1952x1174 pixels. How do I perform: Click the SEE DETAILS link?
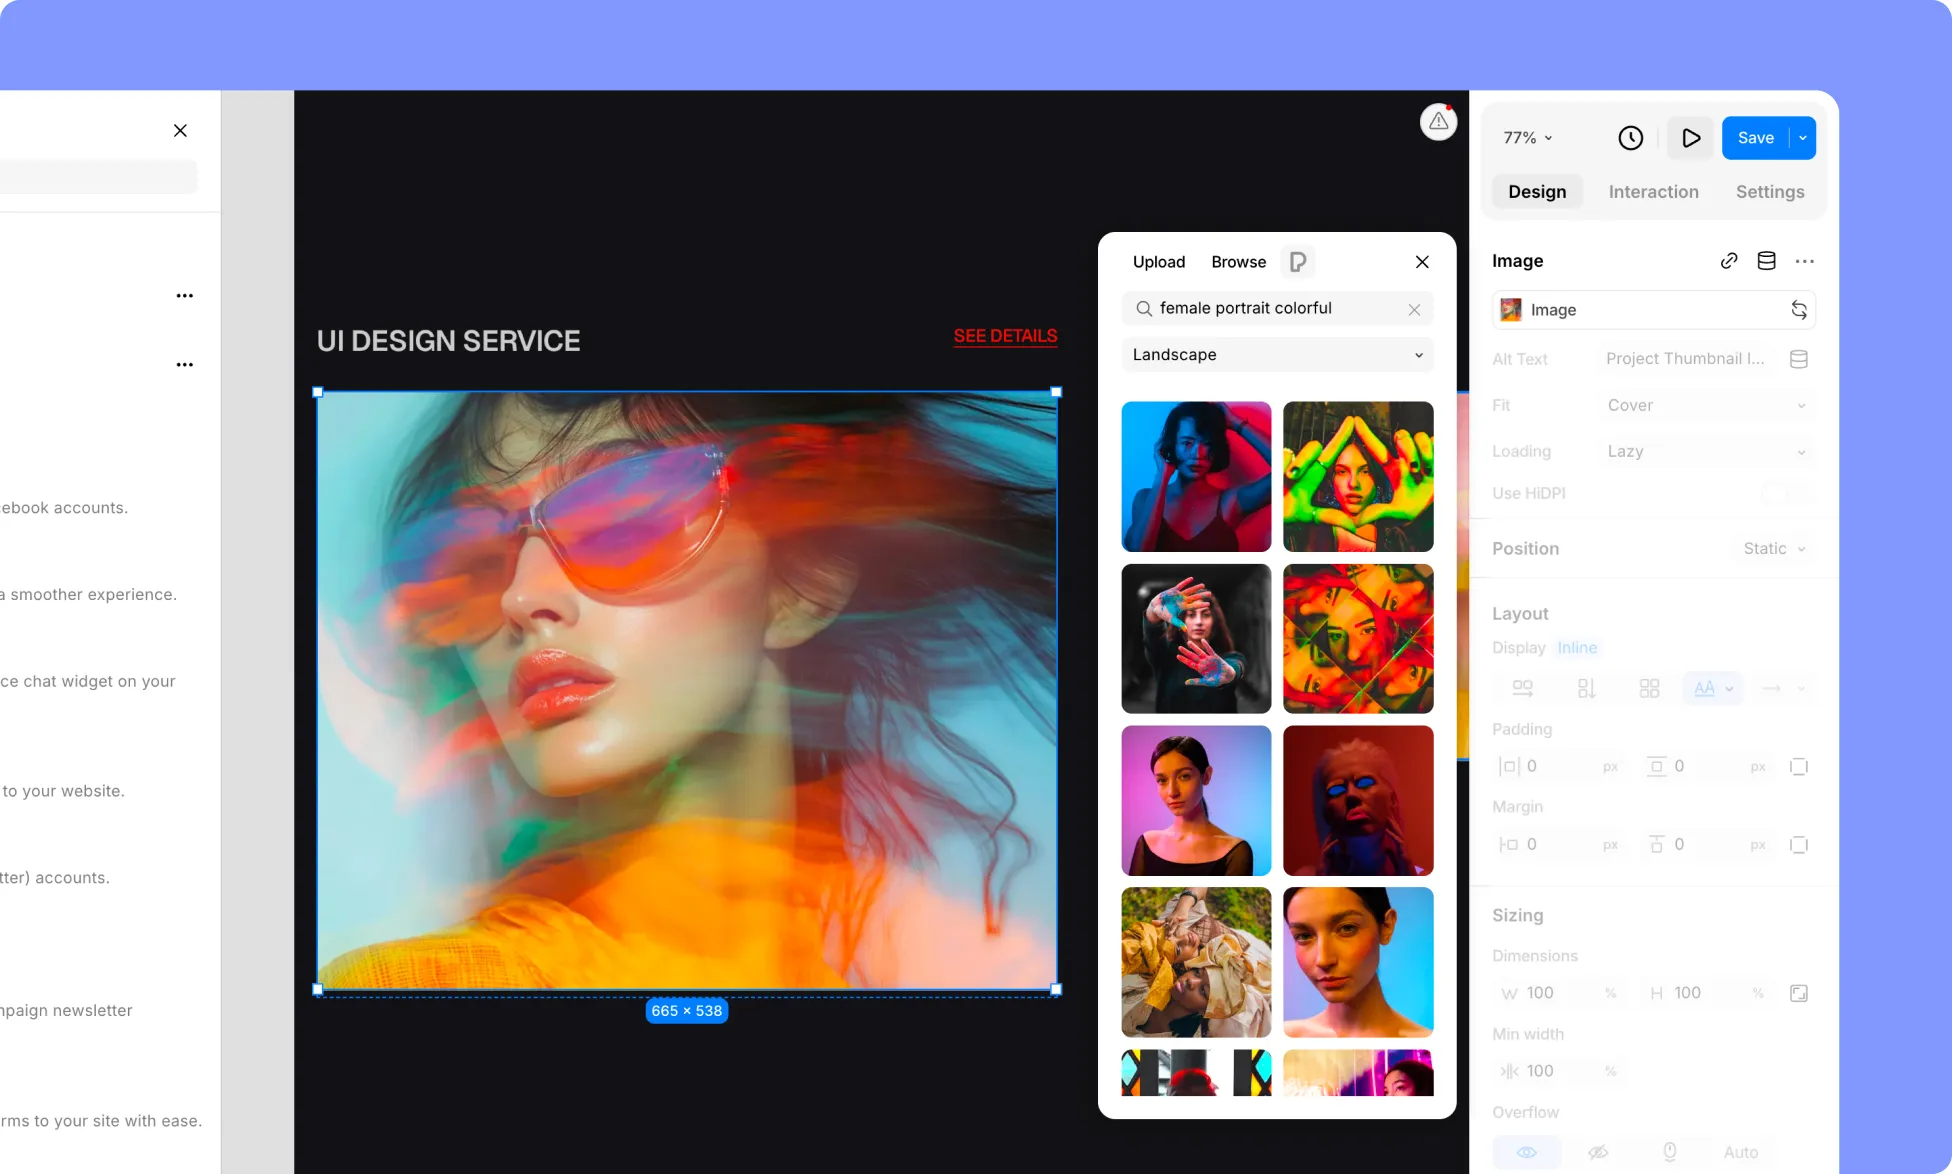[x=1005, y=336]
